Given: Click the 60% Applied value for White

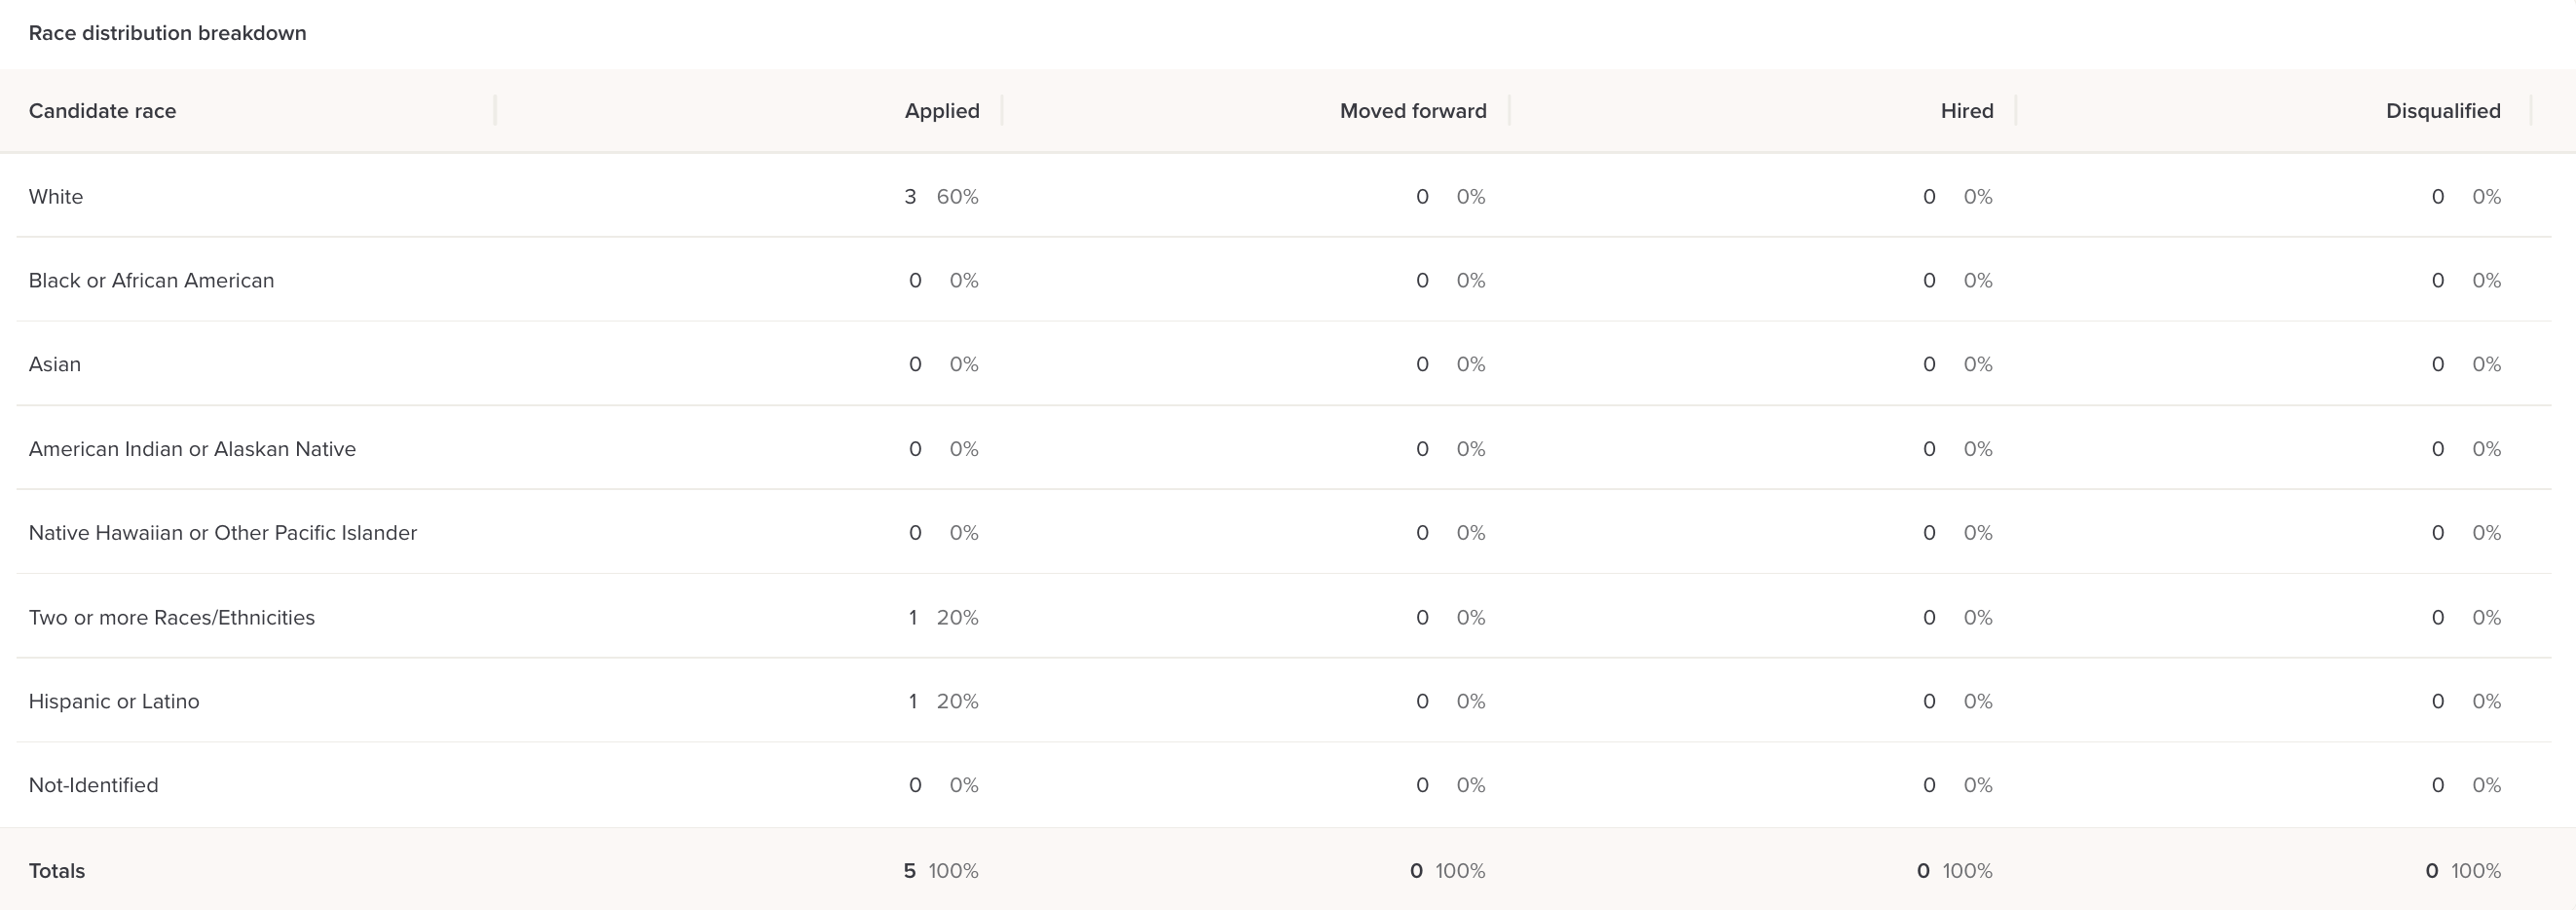Looking at the screenshot, I should point(957,197).
